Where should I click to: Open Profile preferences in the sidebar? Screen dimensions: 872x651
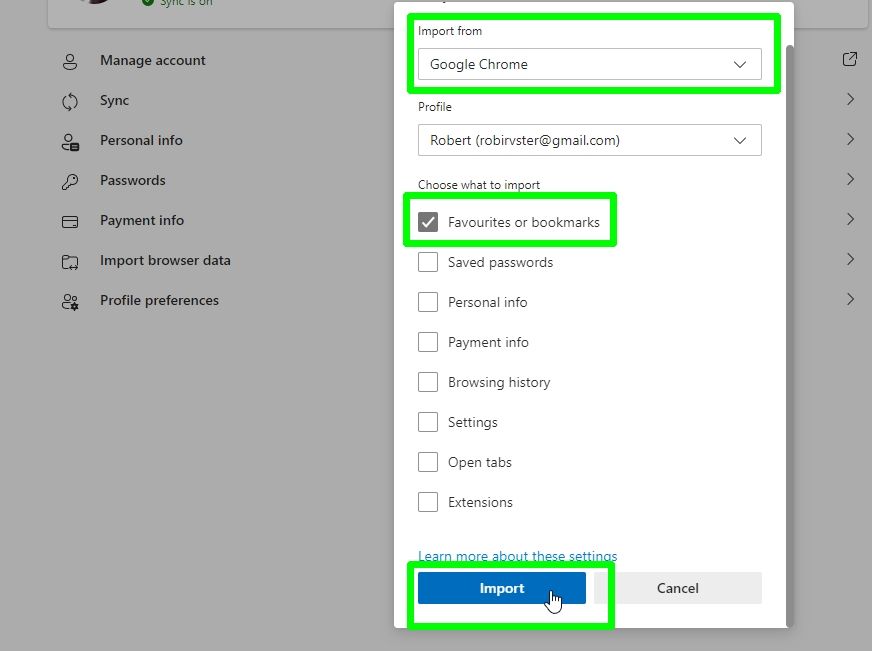tap(159, 300)
